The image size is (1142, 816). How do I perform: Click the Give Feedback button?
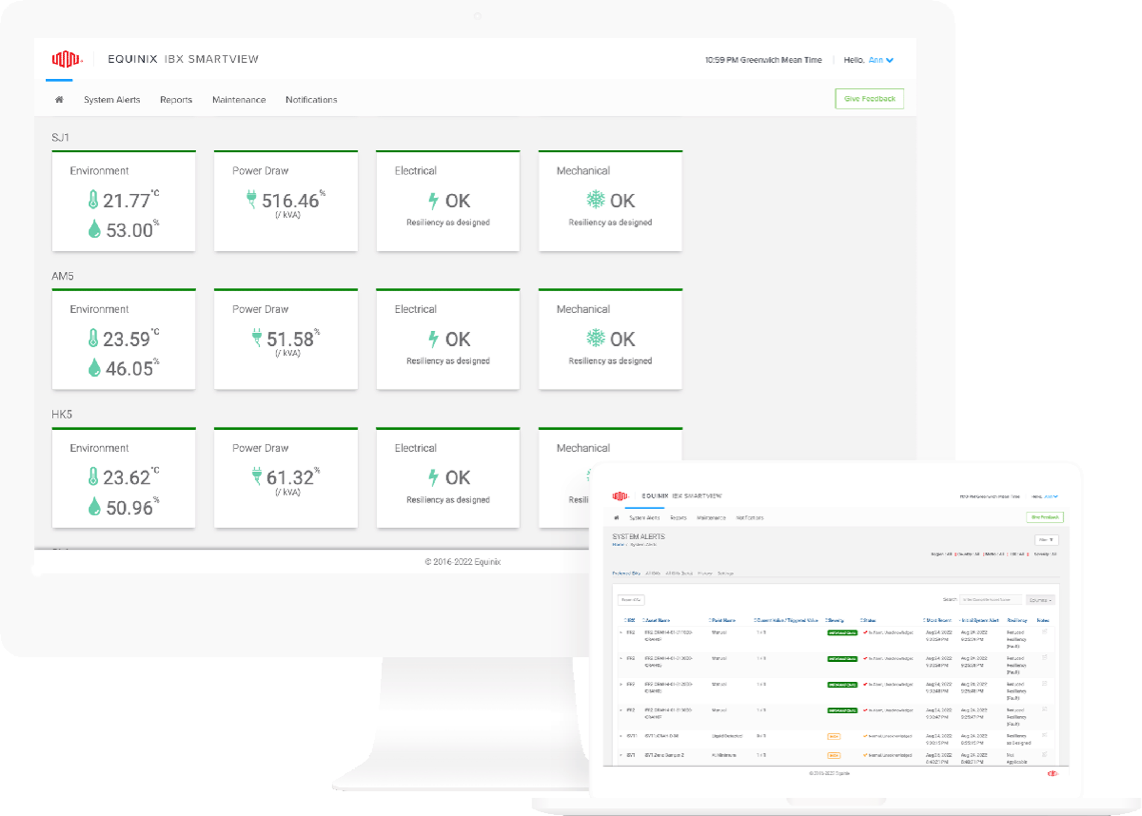pyautogui.click(x=869, y=99)
